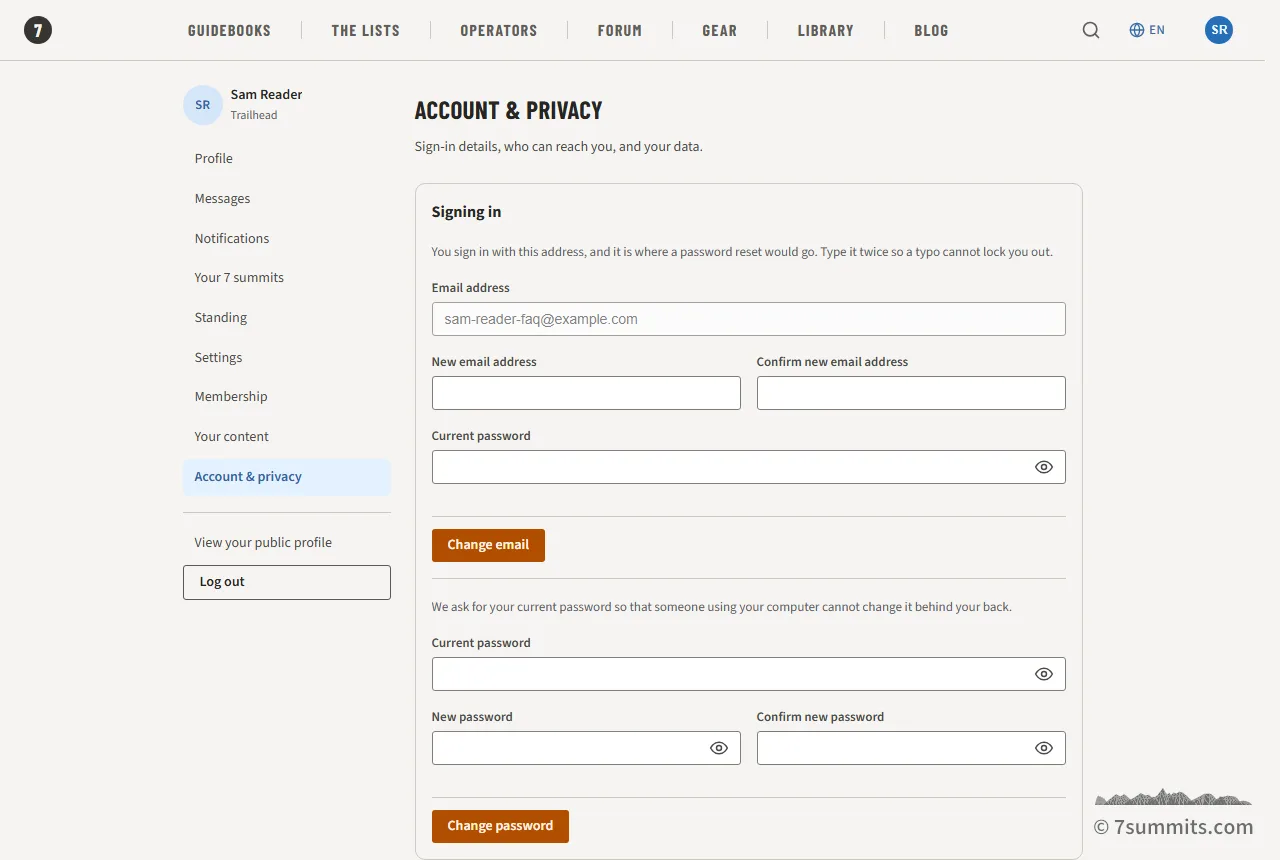Show the email section's current password

coord(1044,467)
